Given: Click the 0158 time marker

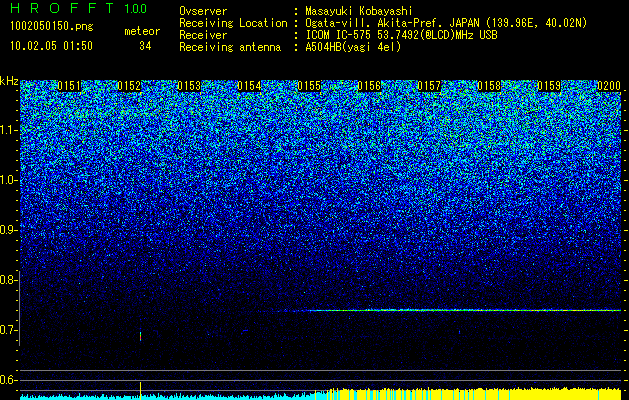Looking at the screenshot, I should tap(489, 86).
